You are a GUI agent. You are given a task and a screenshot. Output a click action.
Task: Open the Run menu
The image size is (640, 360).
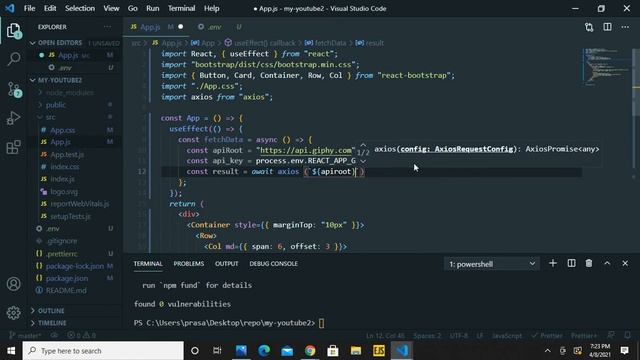tap(153, 8)
